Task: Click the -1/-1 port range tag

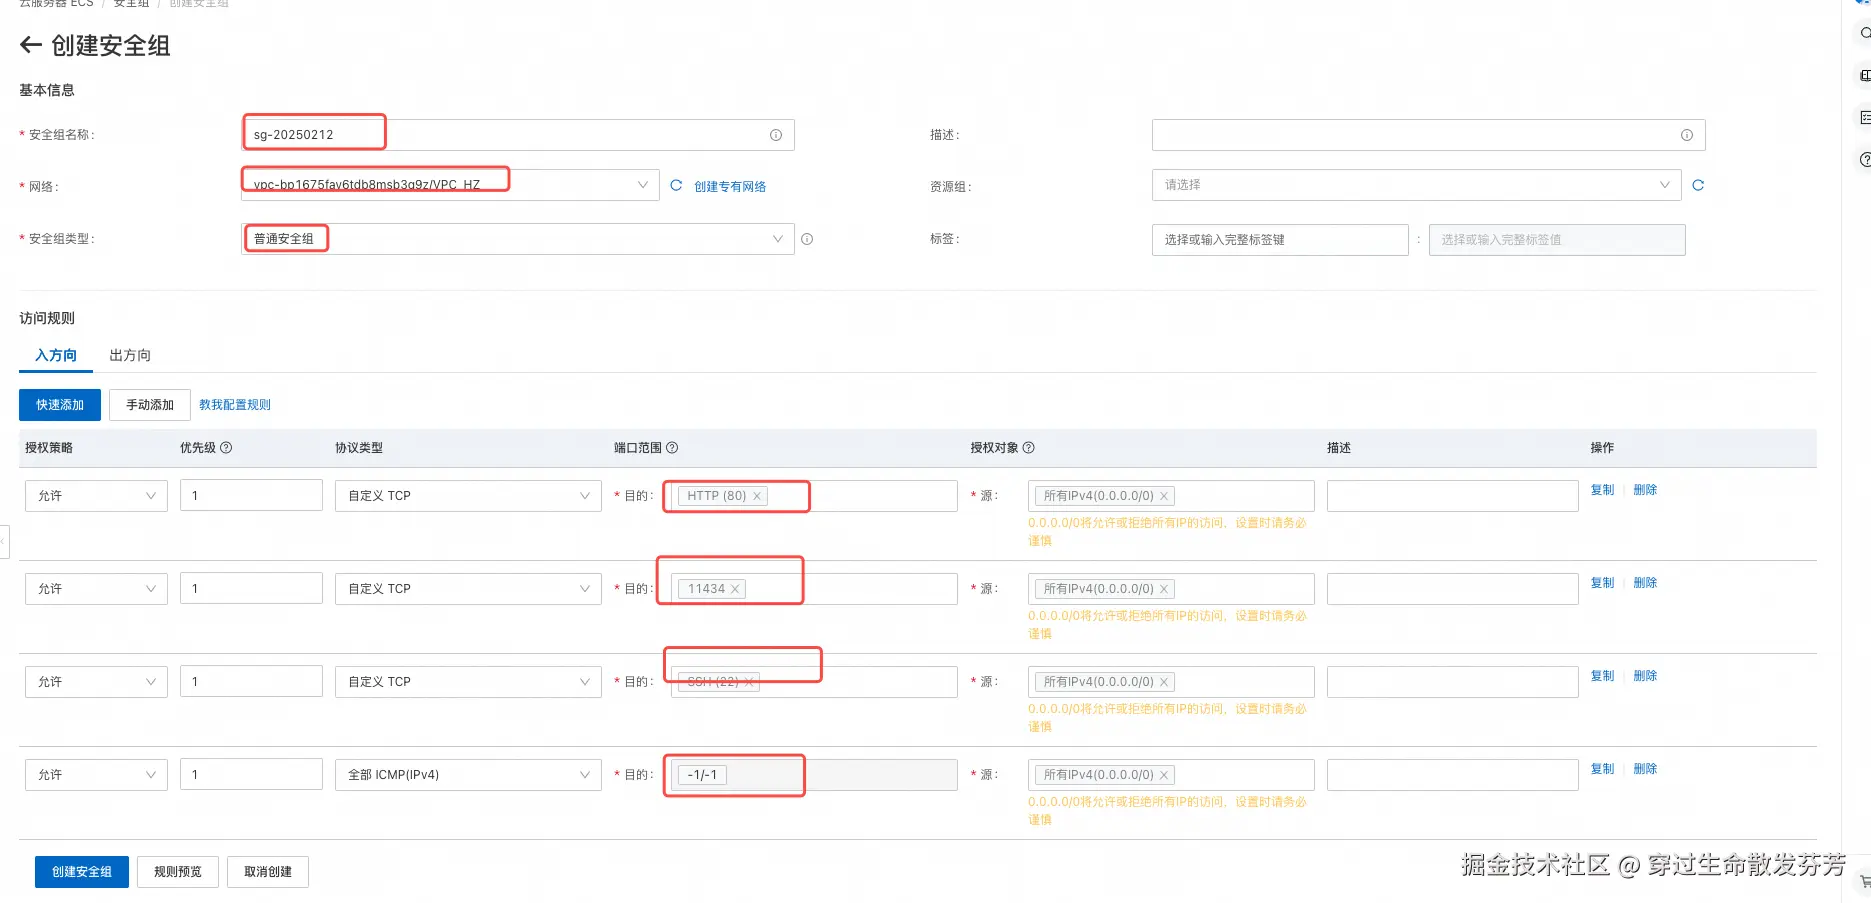Action: pyautogui.click(x=702, y=775)
